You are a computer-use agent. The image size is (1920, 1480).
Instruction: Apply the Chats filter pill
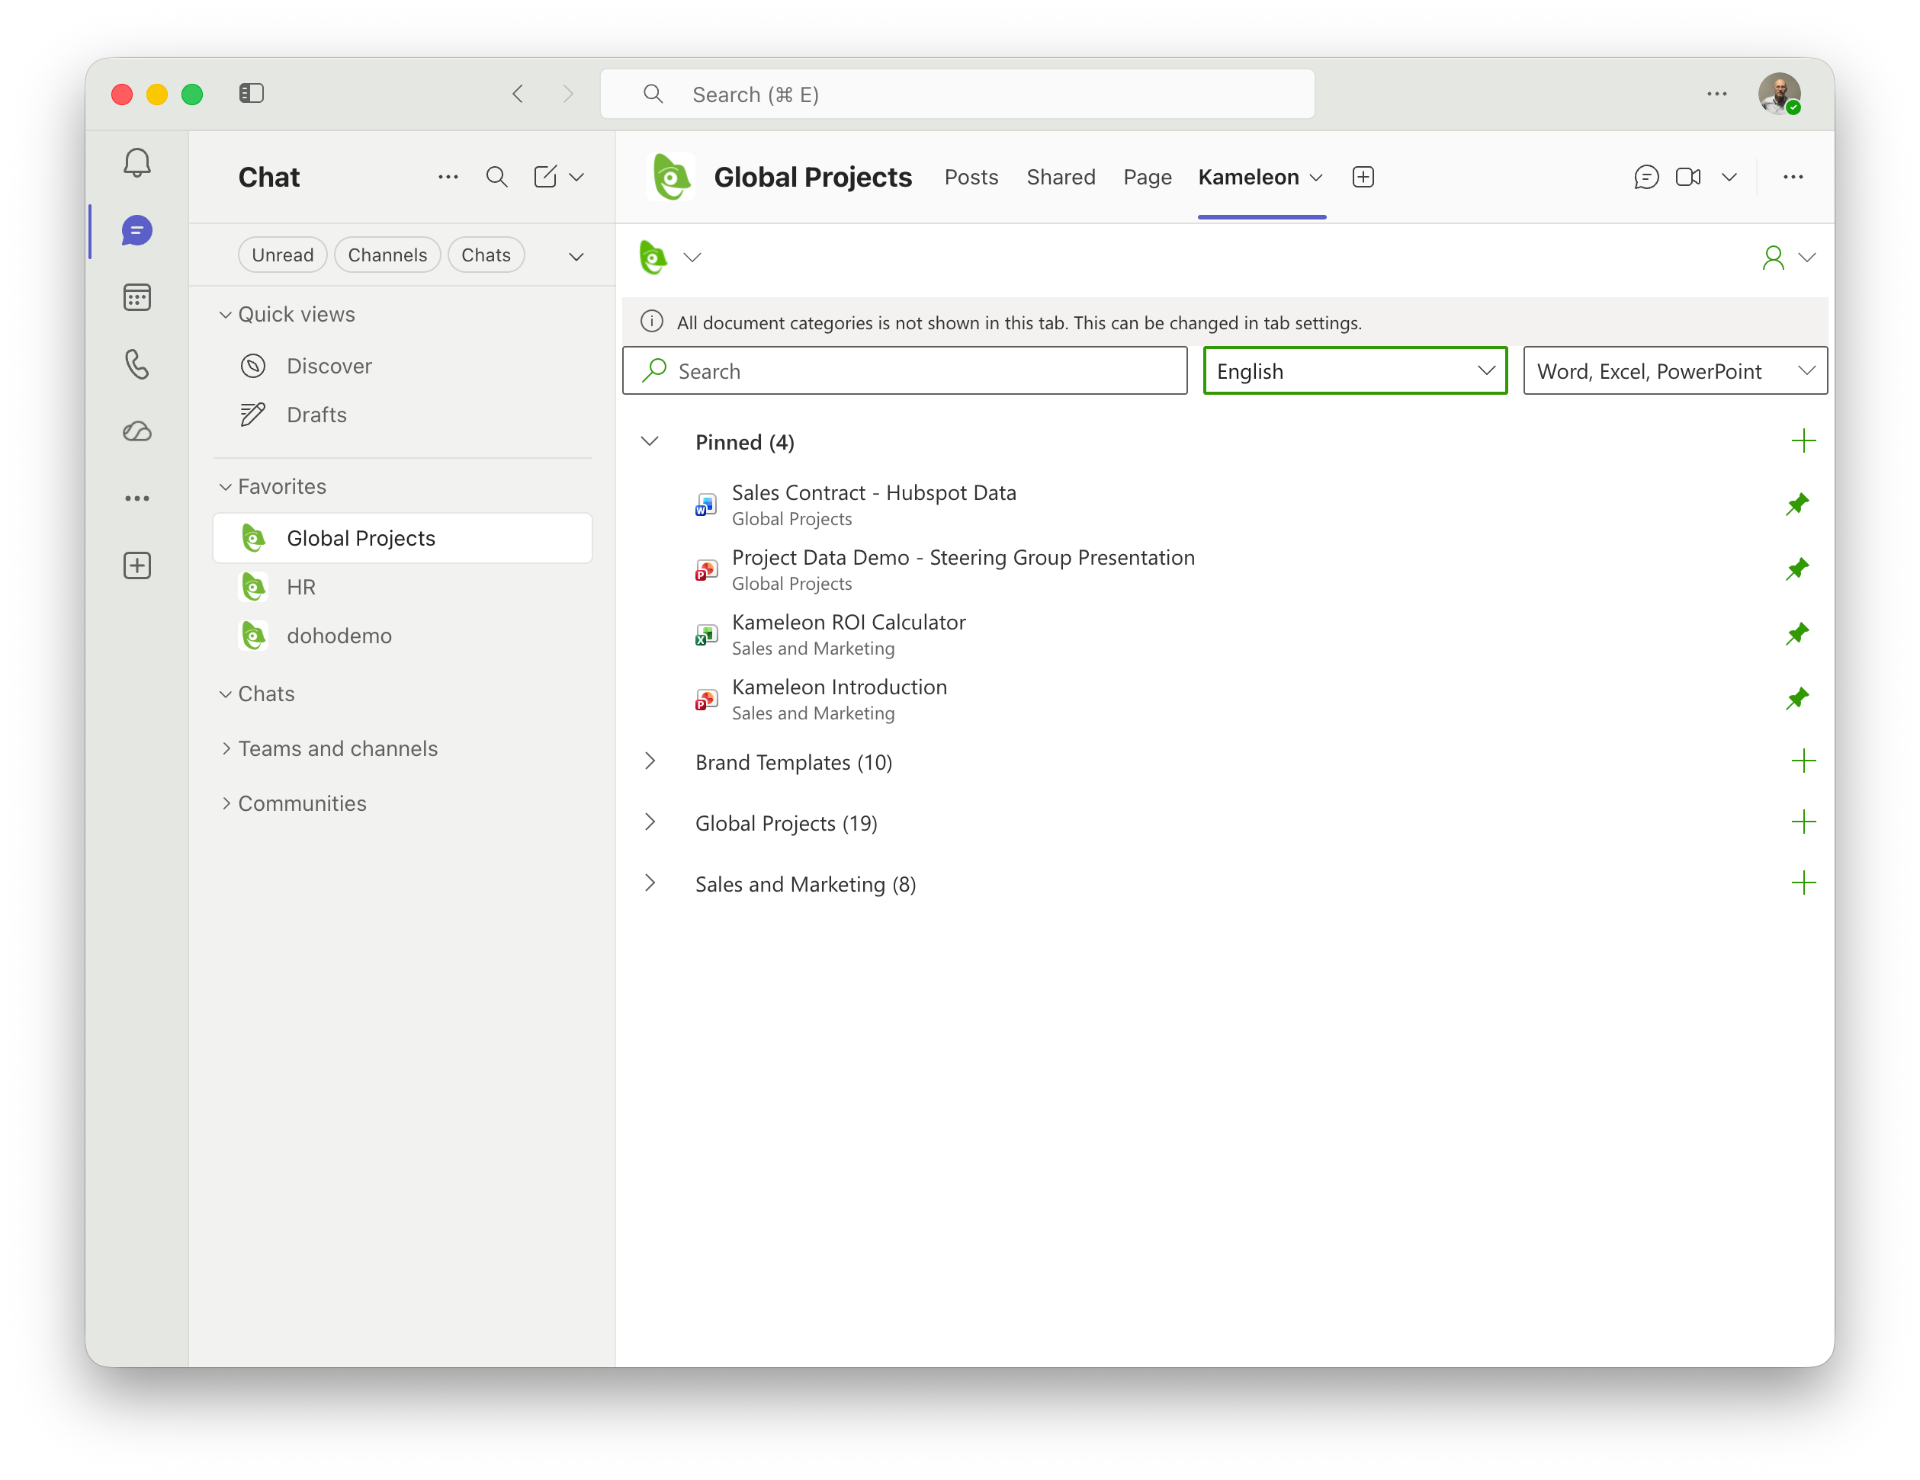[x=486, y=255]
